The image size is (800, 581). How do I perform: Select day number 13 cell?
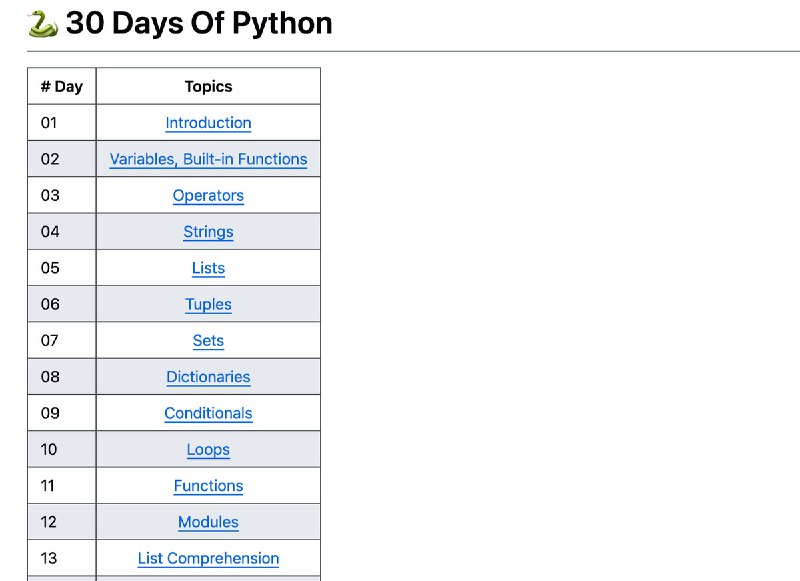(62, 558)
